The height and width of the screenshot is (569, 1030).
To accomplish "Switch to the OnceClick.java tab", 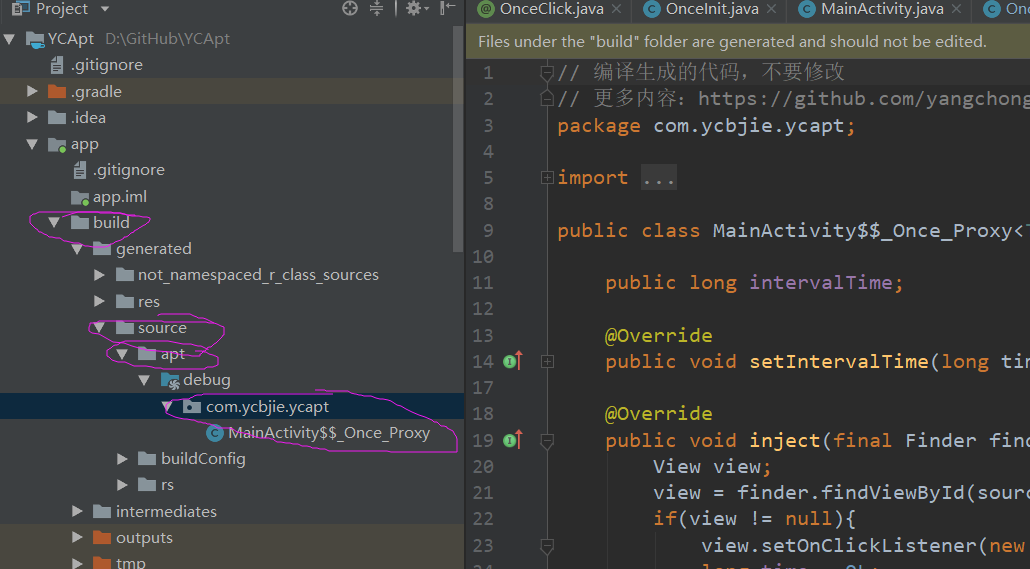I will 551,9.
